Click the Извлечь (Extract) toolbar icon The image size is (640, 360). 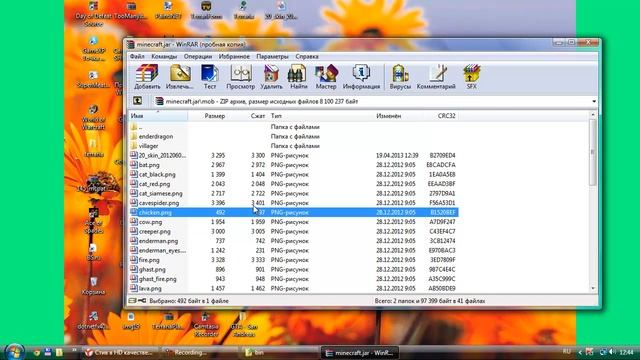coord(180,77)
